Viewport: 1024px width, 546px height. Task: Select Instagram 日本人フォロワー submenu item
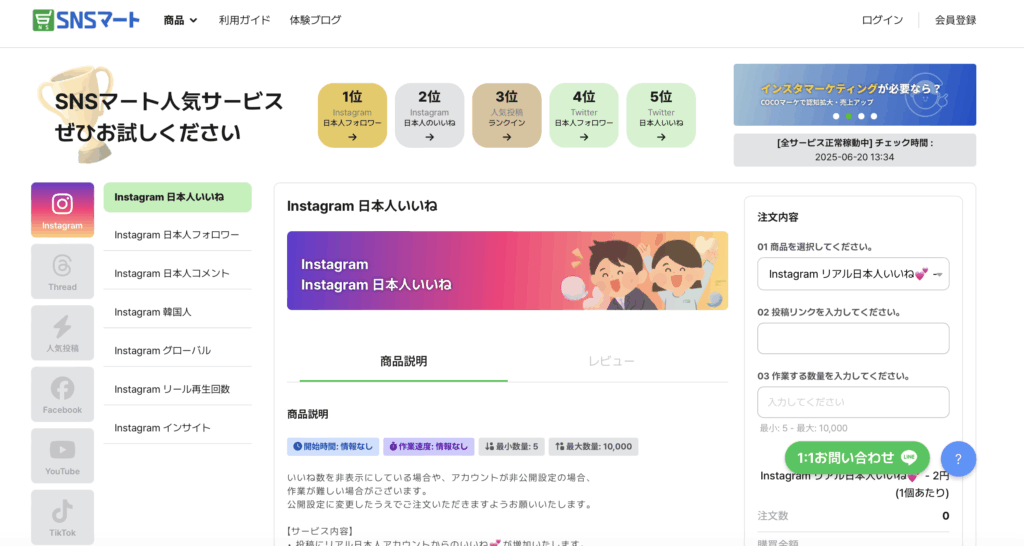[178, 235]
